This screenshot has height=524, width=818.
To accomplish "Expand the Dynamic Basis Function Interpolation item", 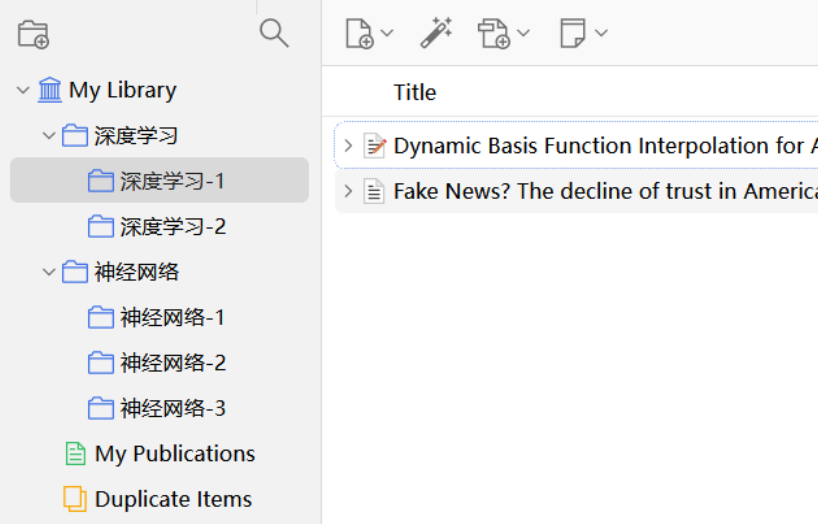I will [x=348, y=146].
